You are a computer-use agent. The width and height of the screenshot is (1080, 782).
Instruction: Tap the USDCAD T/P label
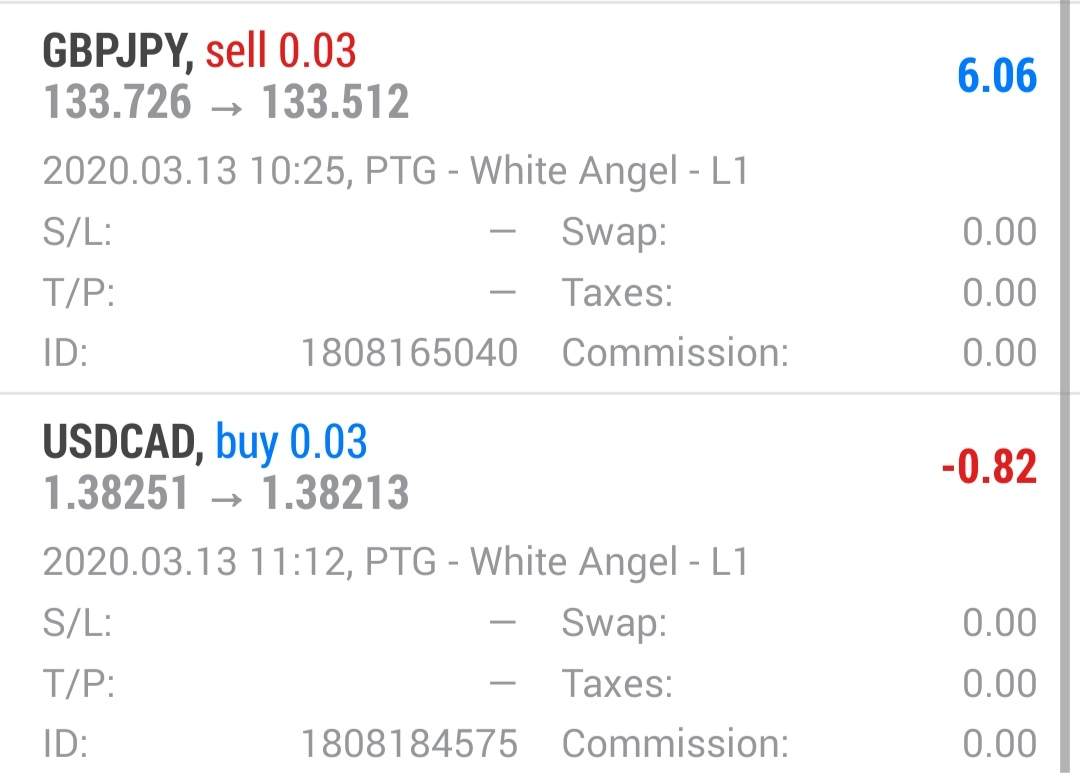pyautogui.click(x=79, y=684)
